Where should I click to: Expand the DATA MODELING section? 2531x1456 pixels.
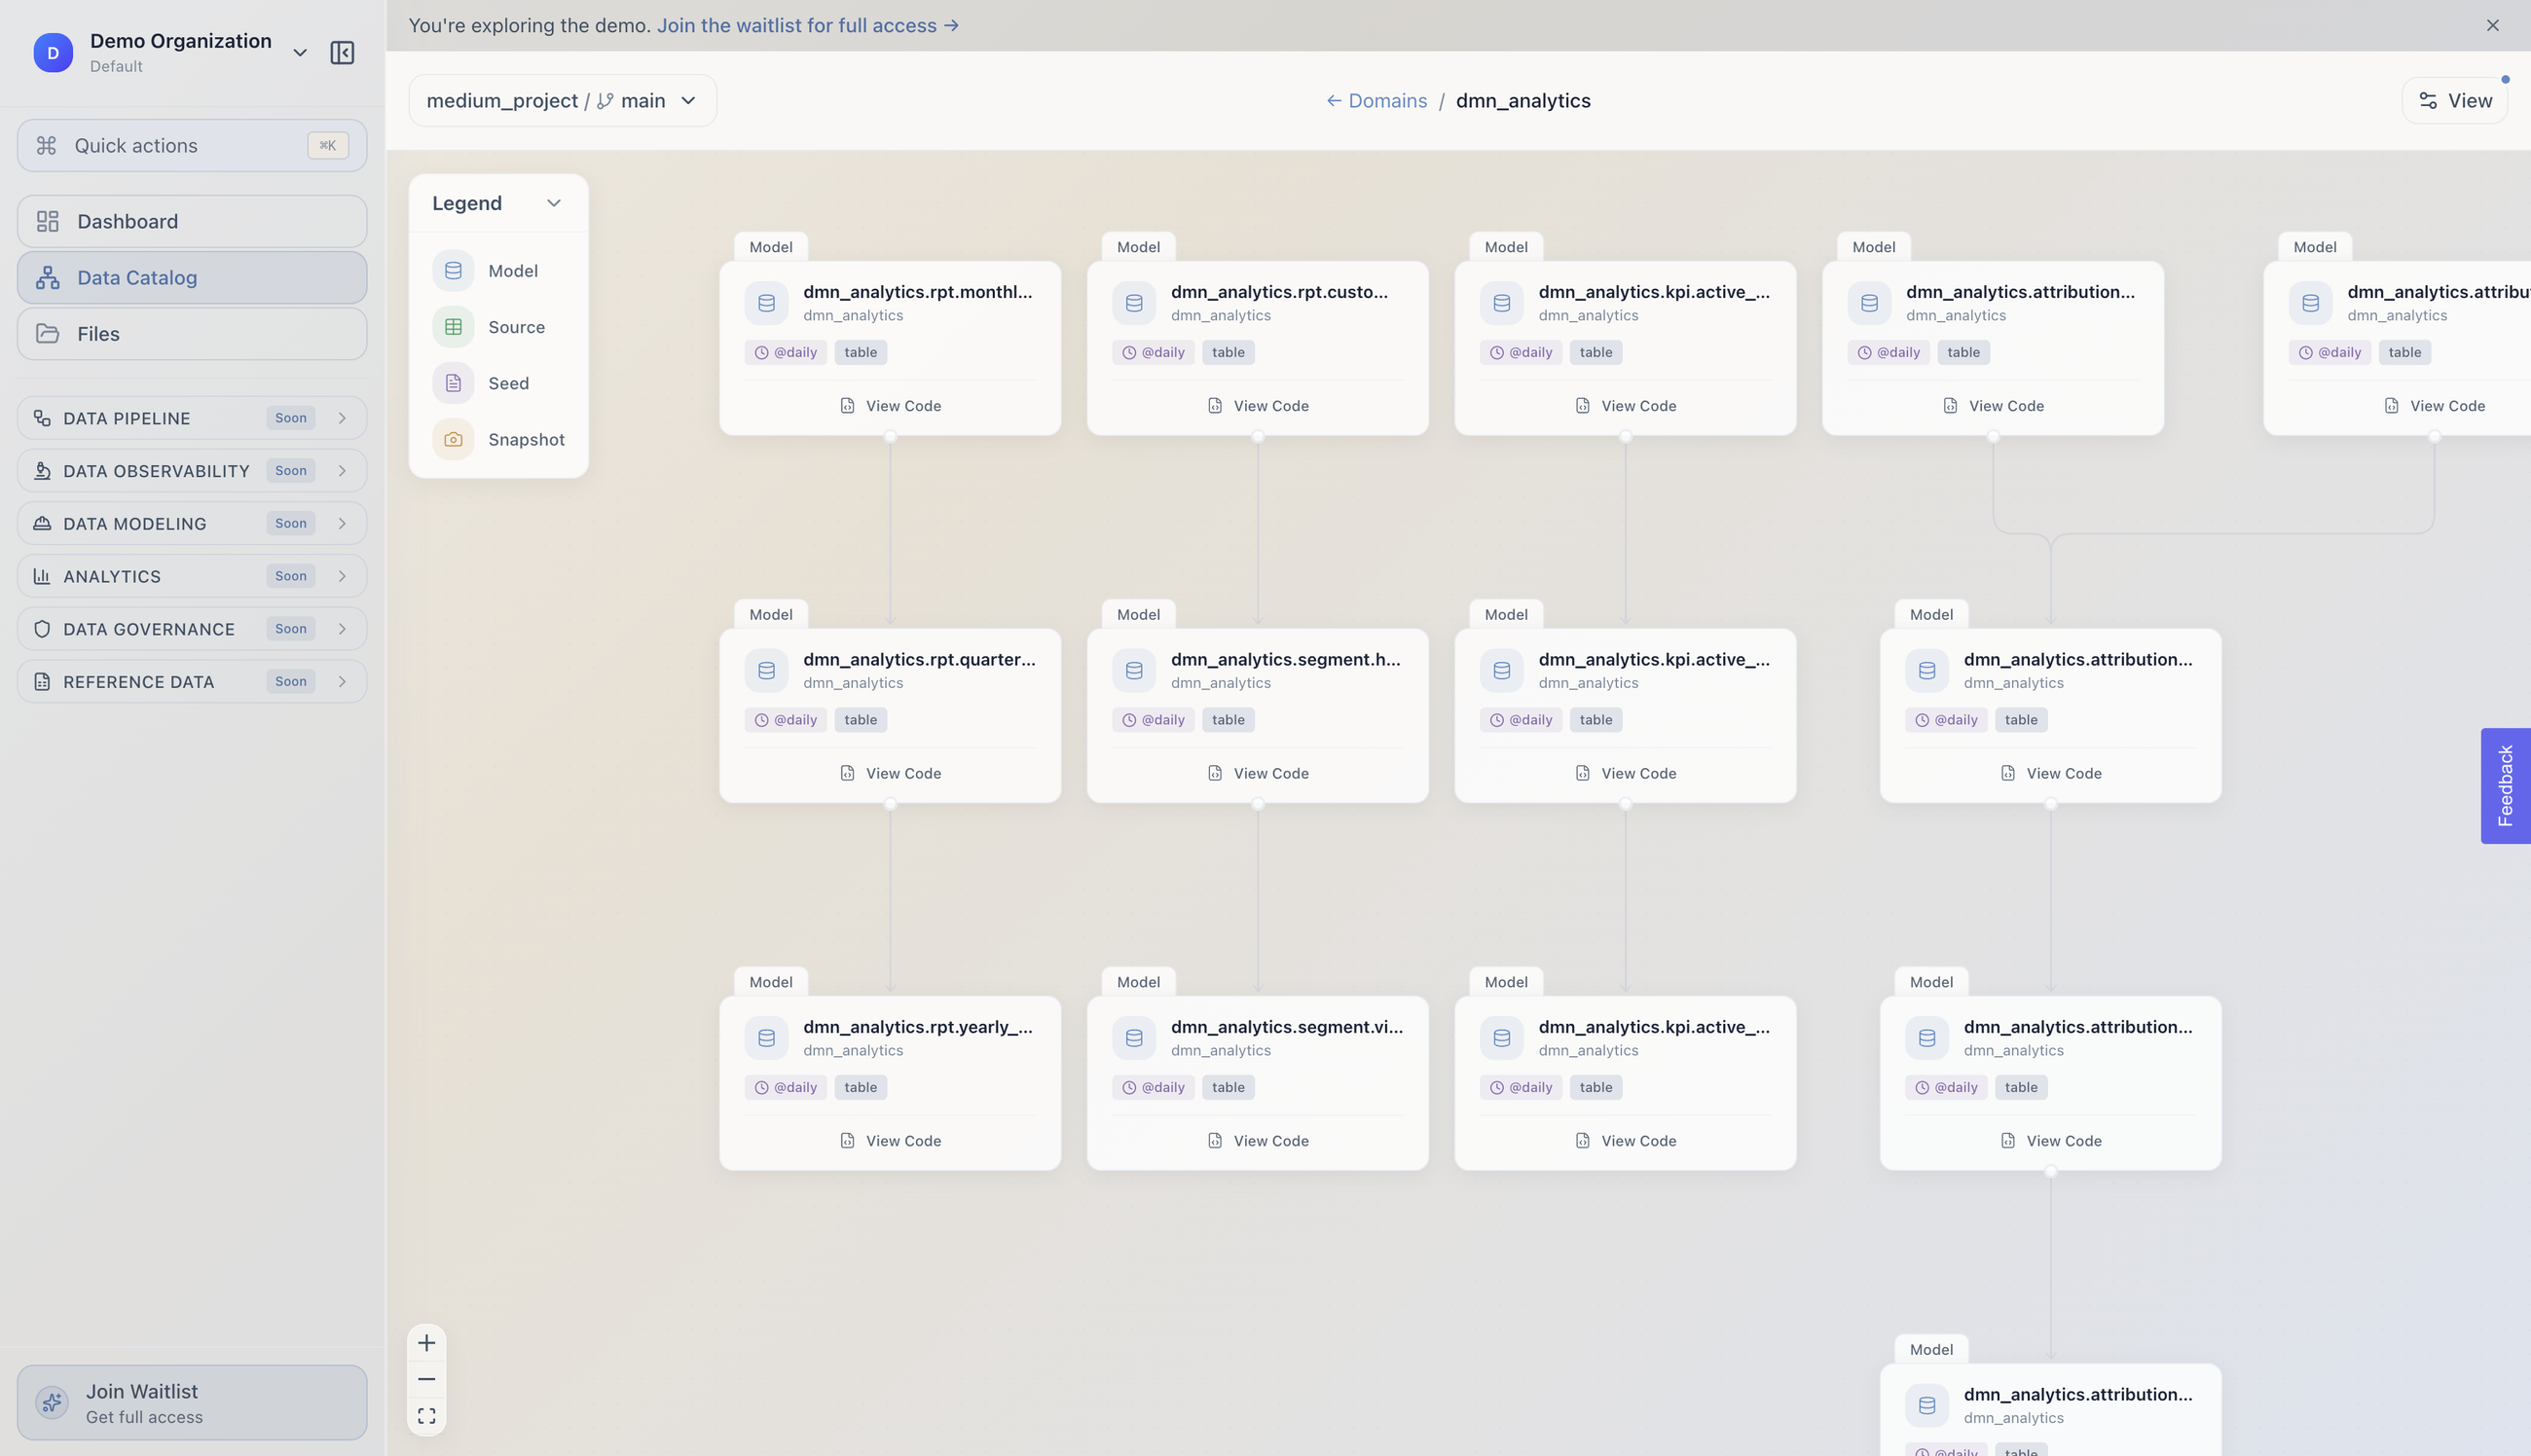192,523
